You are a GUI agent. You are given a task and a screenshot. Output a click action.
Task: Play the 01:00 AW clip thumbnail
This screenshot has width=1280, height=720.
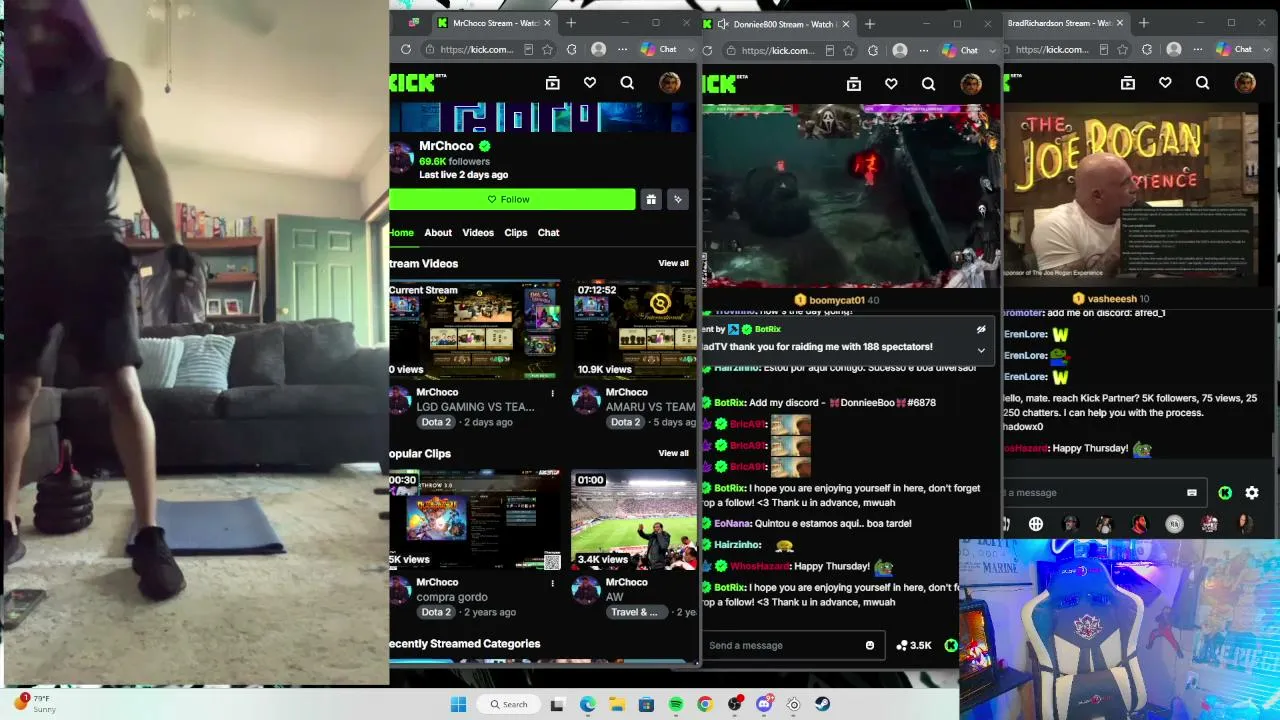634,520
